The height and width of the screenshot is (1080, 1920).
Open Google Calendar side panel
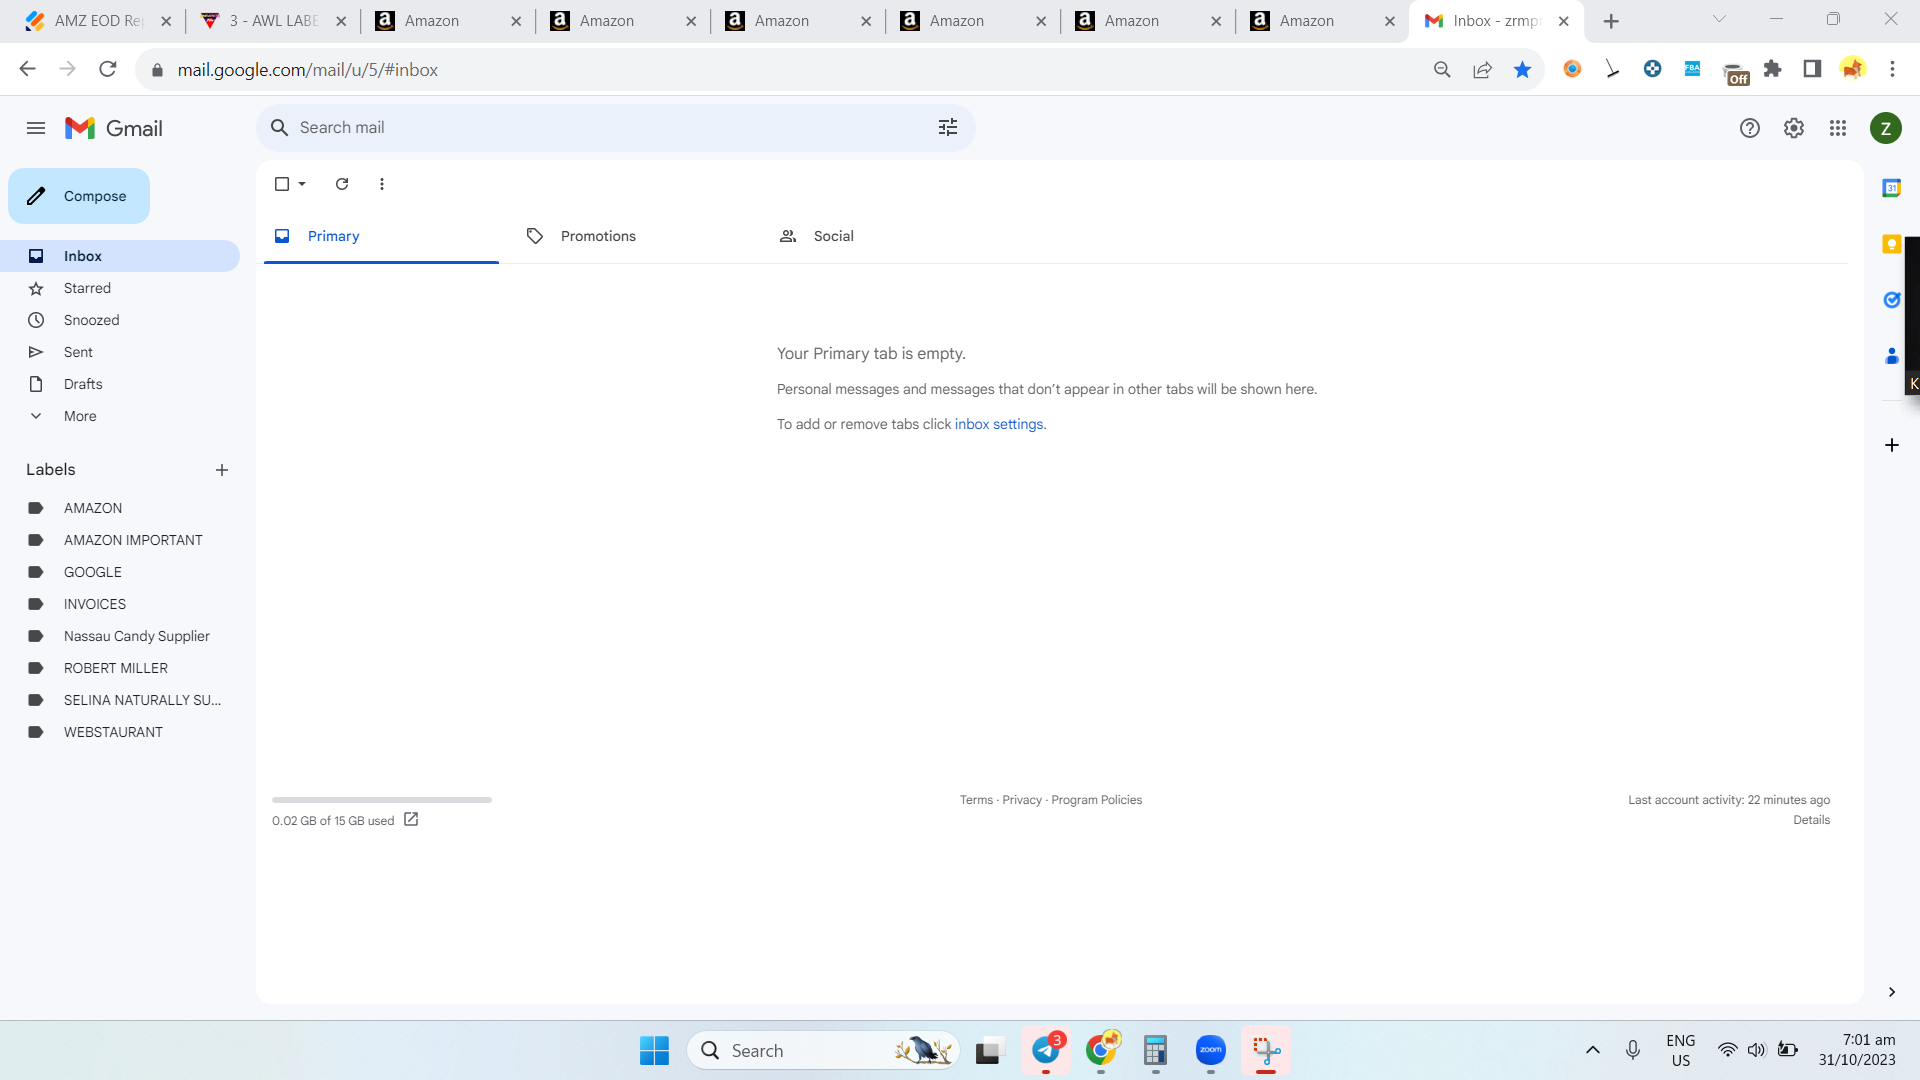(x=1892, y=188)
